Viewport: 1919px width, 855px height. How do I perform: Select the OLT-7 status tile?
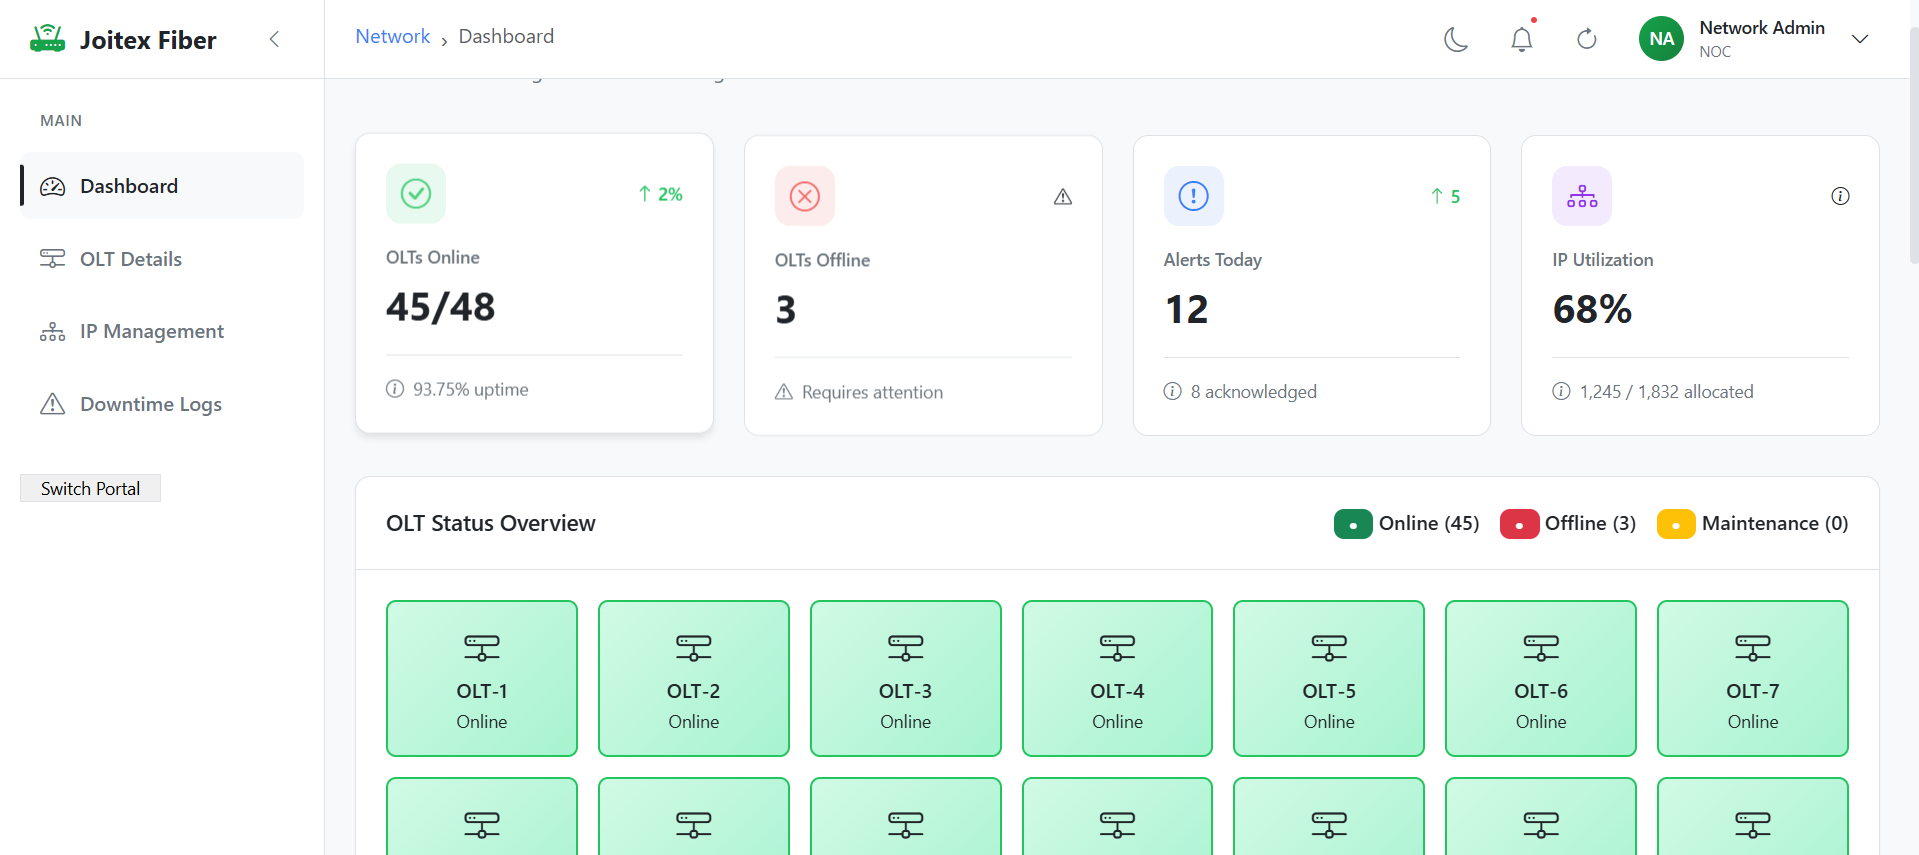[x=1753, y=678]
